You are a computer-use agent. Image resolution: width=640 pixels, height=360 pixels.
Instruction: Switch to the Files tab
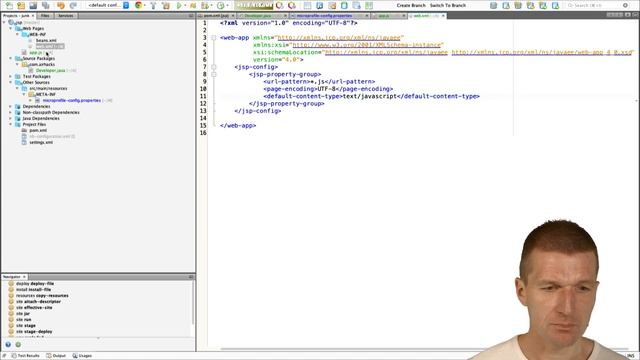(45, 16)
